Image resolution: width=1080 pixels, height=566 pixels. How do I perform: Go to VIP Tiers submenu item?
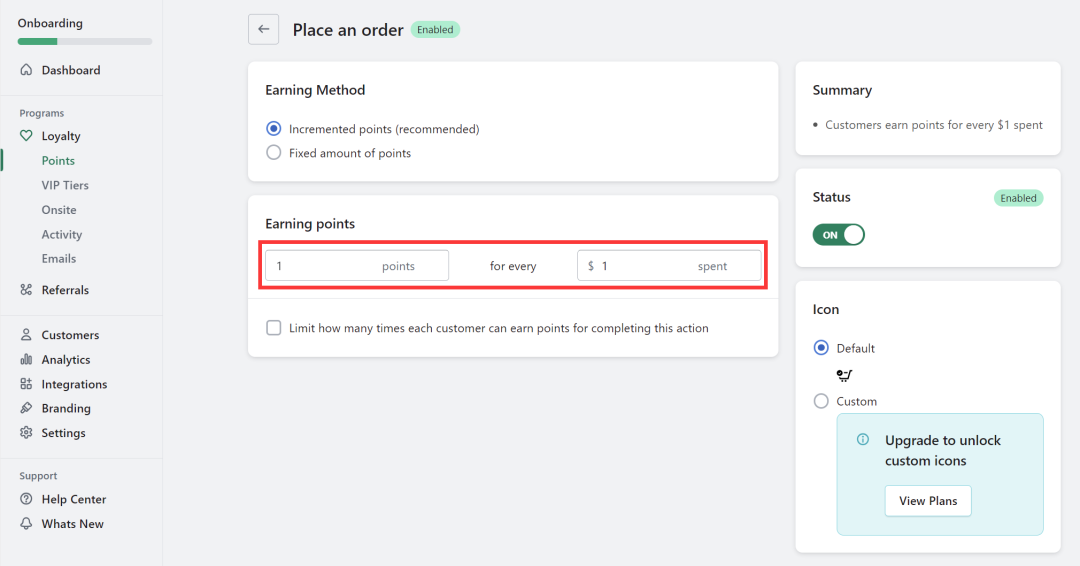65,185
